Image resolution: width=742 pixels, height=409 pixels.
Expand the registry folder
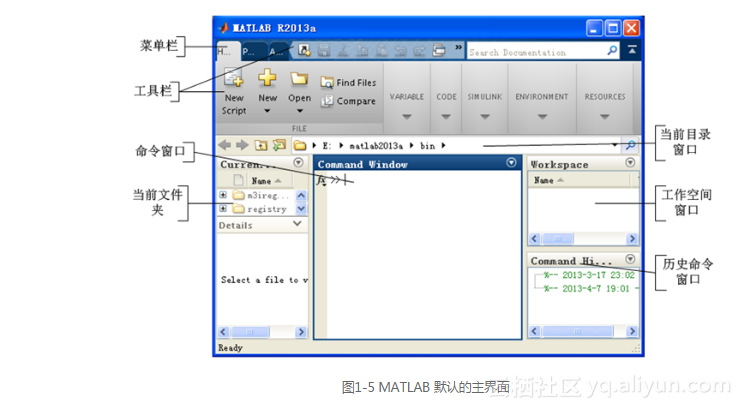pyautogui.click(x=223, y=208)
